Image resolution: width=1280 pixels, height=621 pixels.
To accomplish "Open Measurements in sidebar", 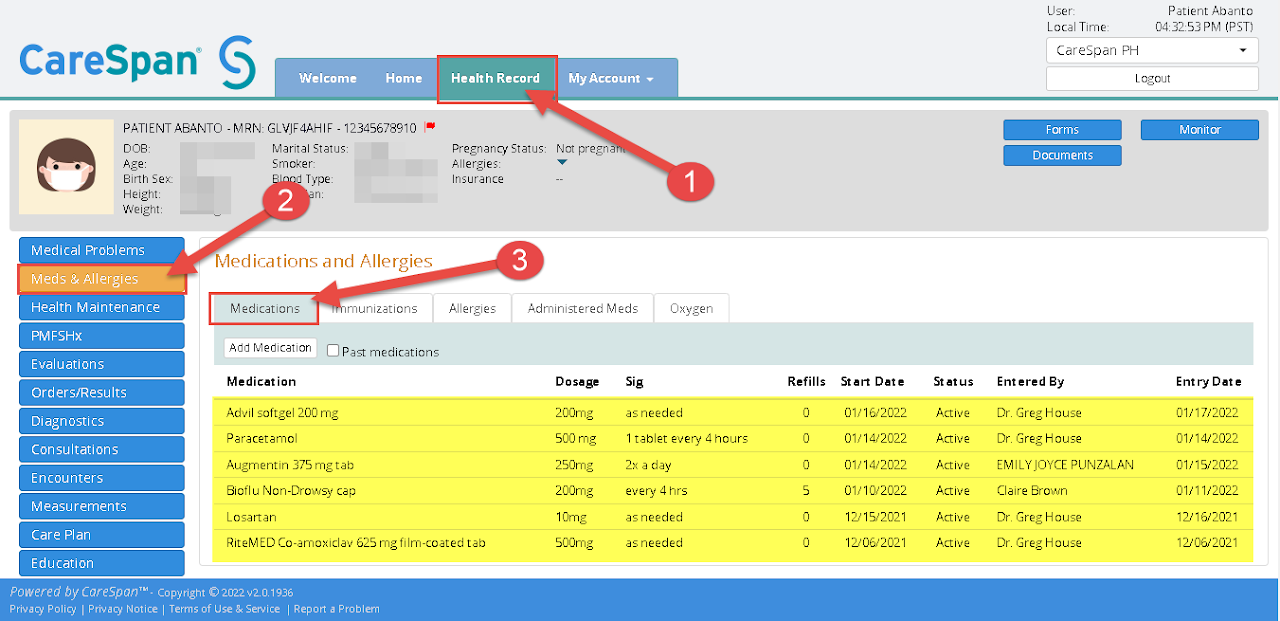I will click(x=102, y=506).
